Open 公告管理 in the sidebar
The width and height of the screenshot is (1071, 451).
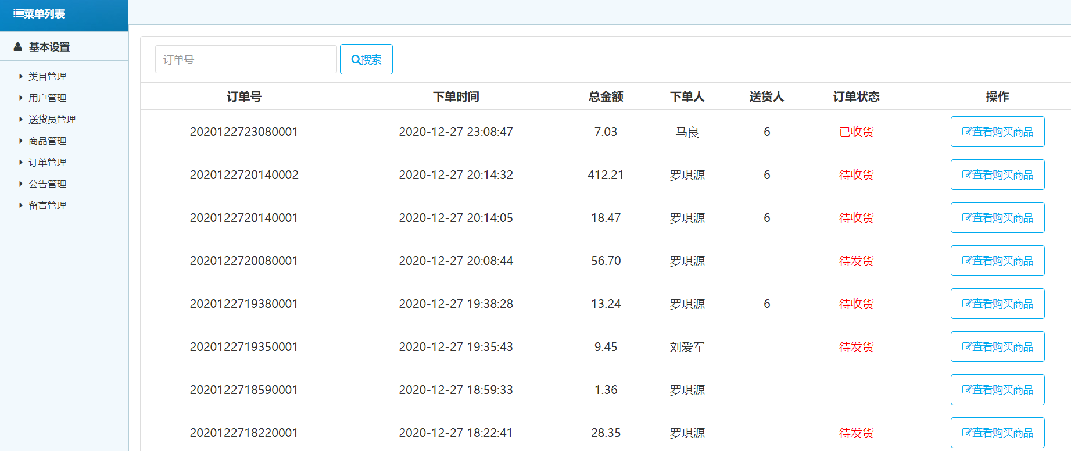click(47, 184)
